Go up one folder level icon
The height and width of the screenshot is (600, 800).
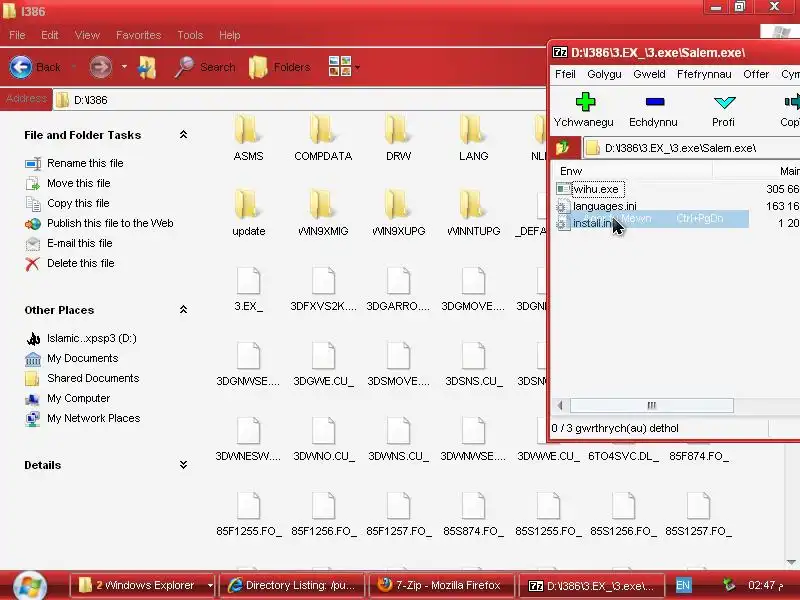(x=147, y=67)
